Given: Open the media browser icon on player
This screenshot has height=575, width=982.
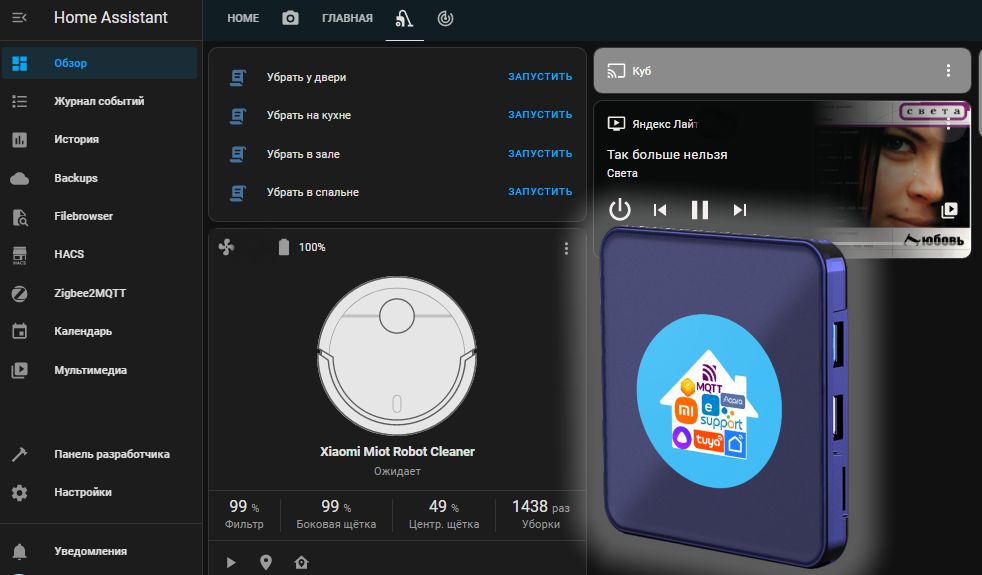Looking at the screenshot, I should click(x=949, y=210).
